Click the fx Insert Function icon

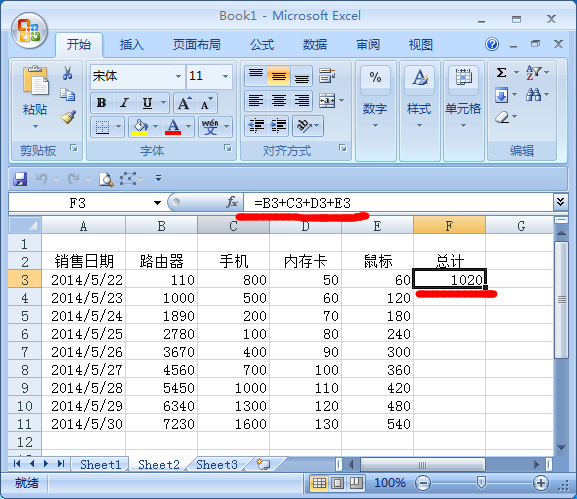point(232,202)
